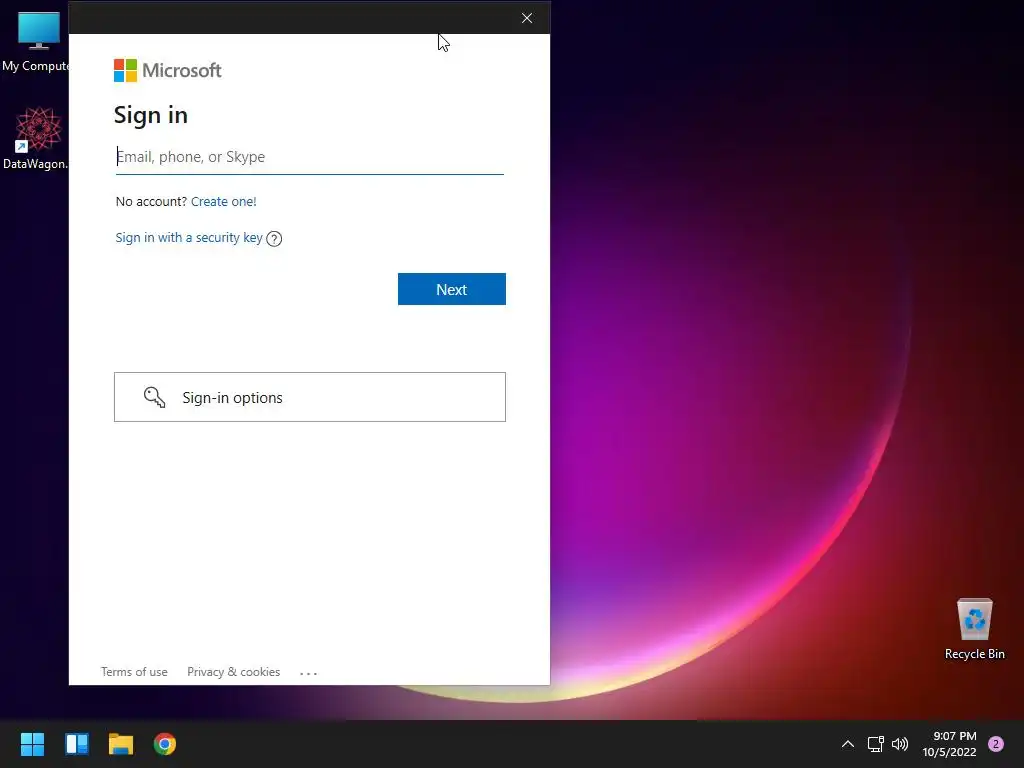
Task: Open the Widgets taskbar icon
Action: 76,744
